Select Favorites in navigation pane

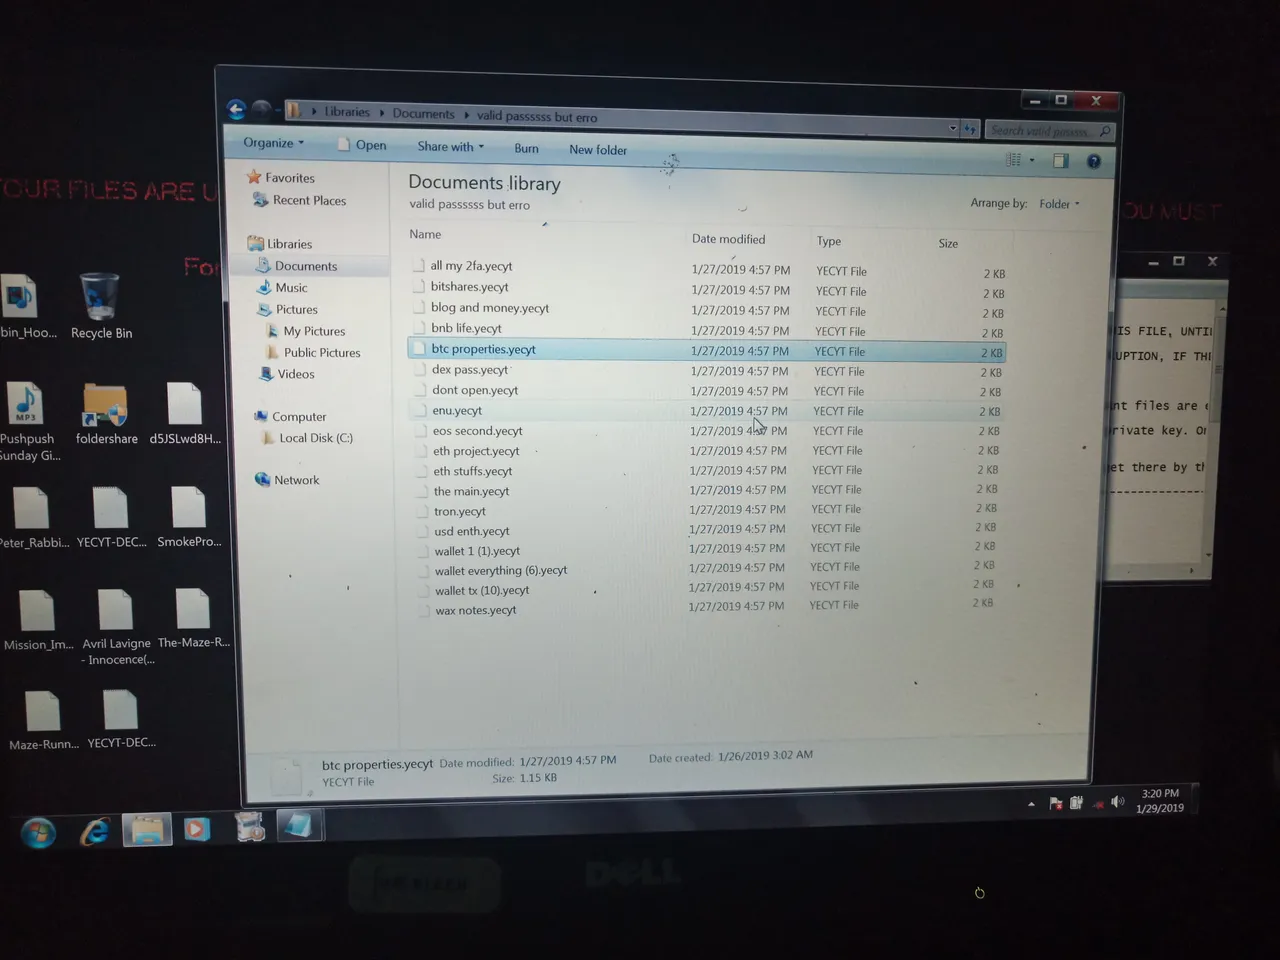click(280, 177)
